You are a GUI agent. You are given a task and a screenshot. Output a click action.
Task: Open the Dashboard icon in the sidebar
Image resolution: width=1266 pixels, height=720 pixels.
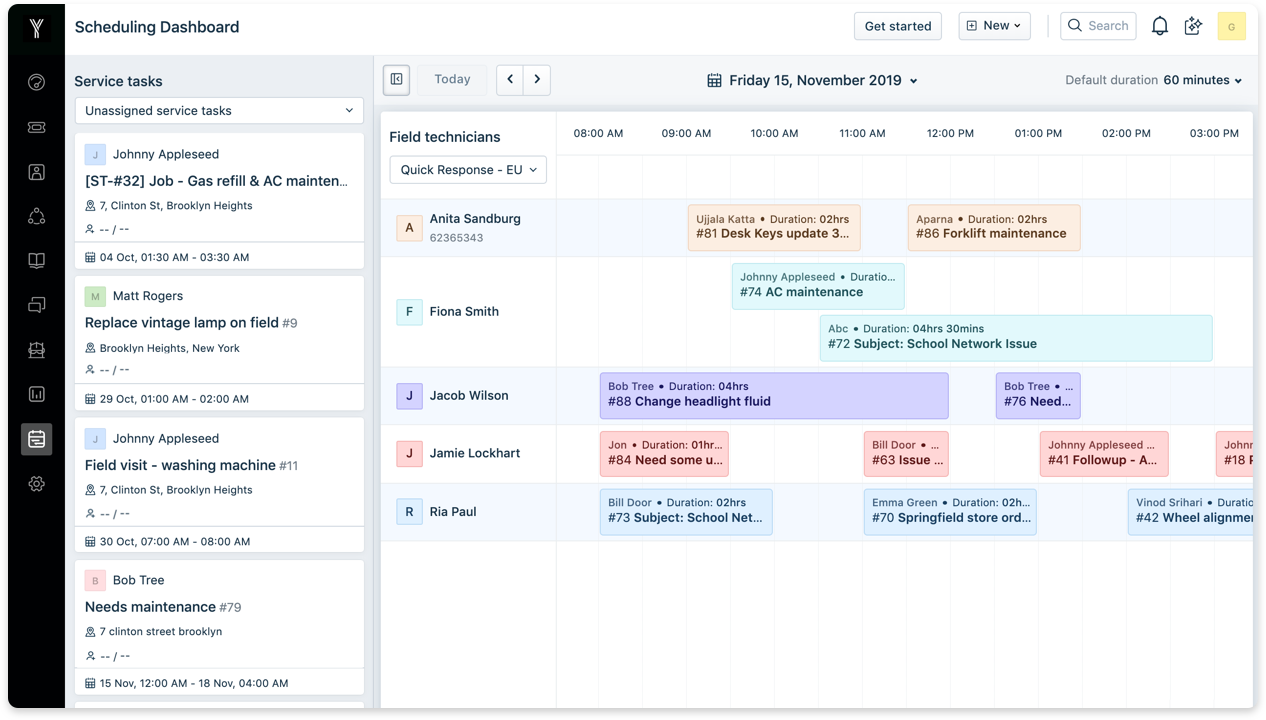tap(36, 82)
